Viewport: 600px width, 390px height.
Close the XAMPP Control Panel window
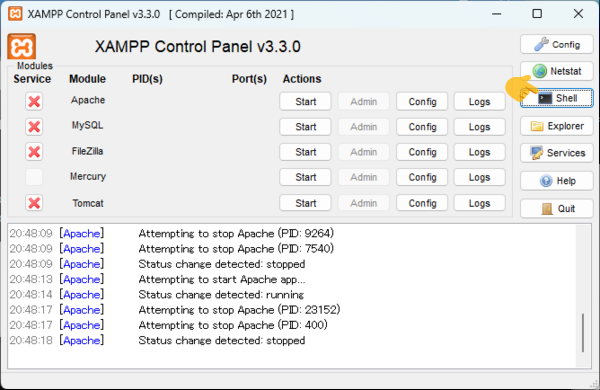coord(578,14)
